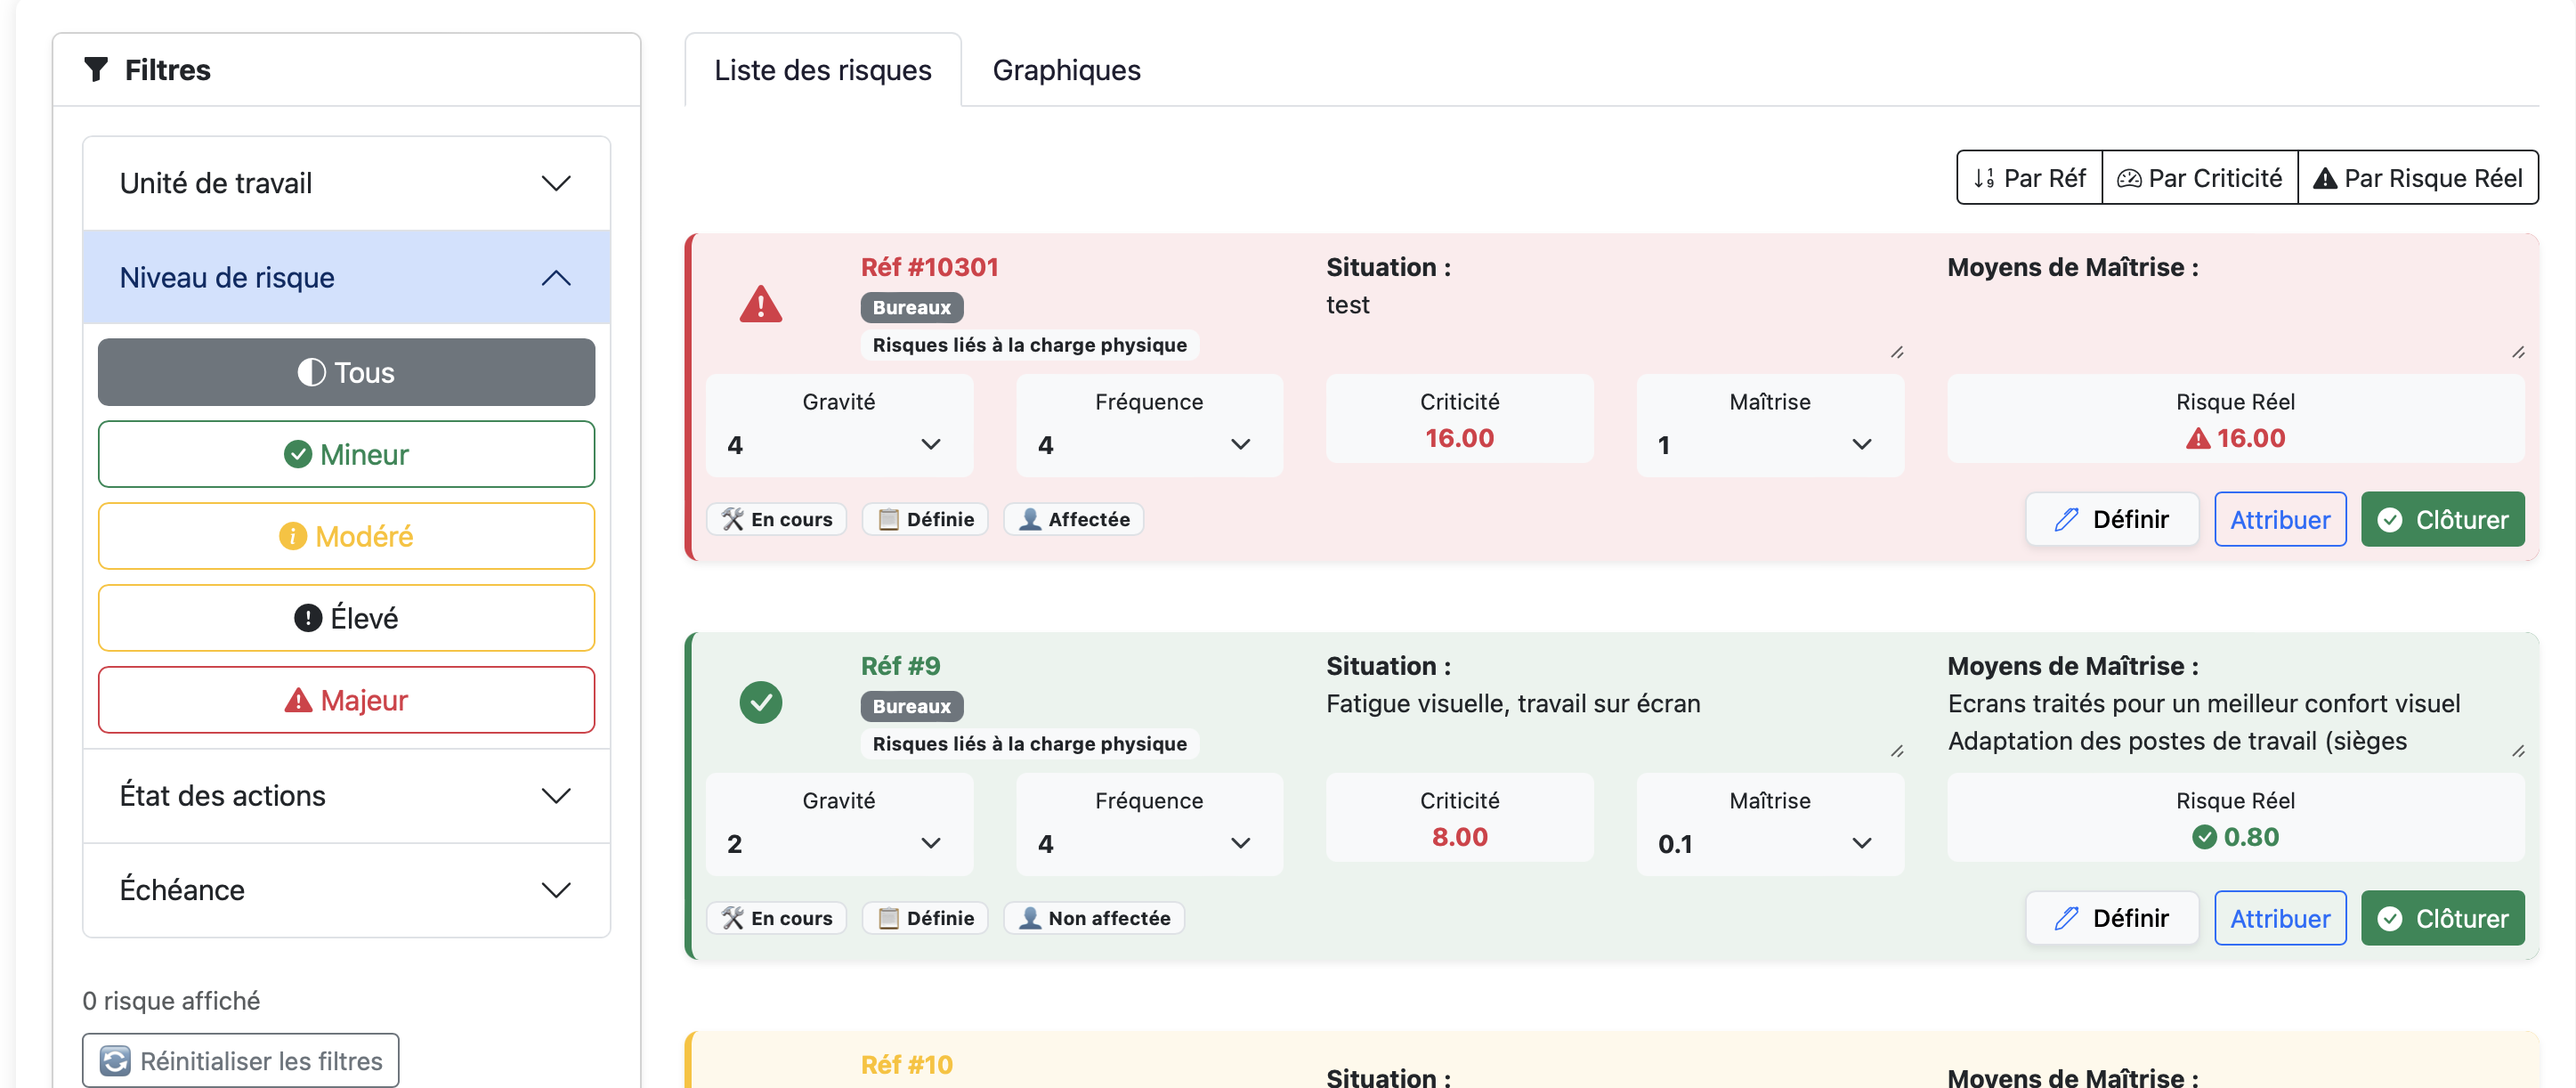Click the green check next to Risque Réel 0.80
Image resolution: width=2576 pixels, height=1088 pixels.
[2204, 837]
